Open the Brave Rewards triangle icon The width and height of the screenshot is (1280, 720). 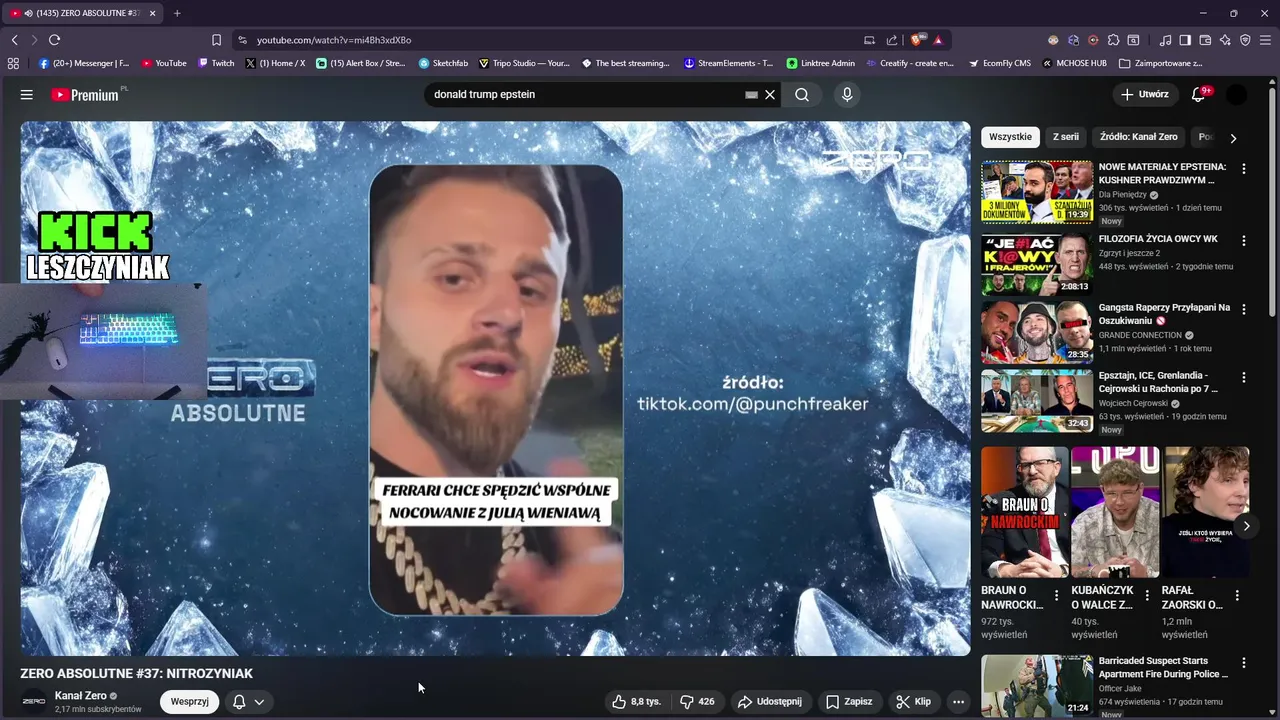coord(938,40)
